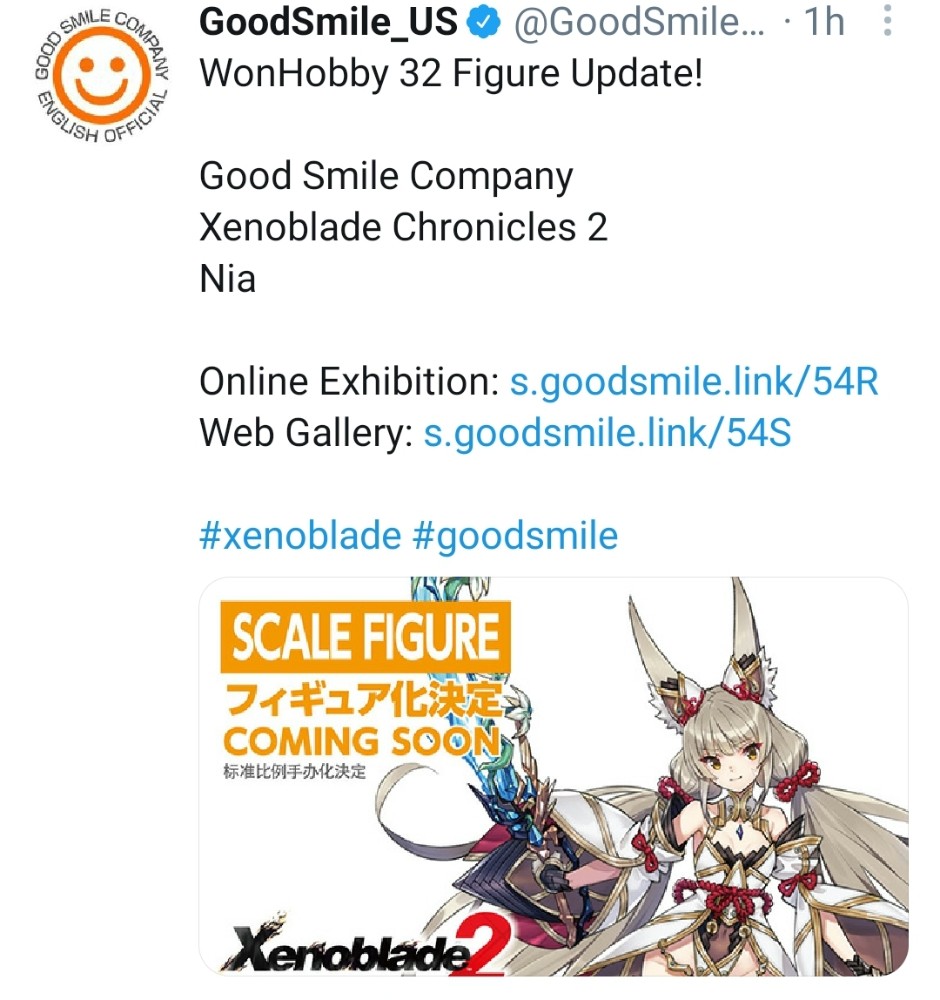Tap the Good Smile Company text line
The width and height of the screenshot is (940, 1000).
386,177
